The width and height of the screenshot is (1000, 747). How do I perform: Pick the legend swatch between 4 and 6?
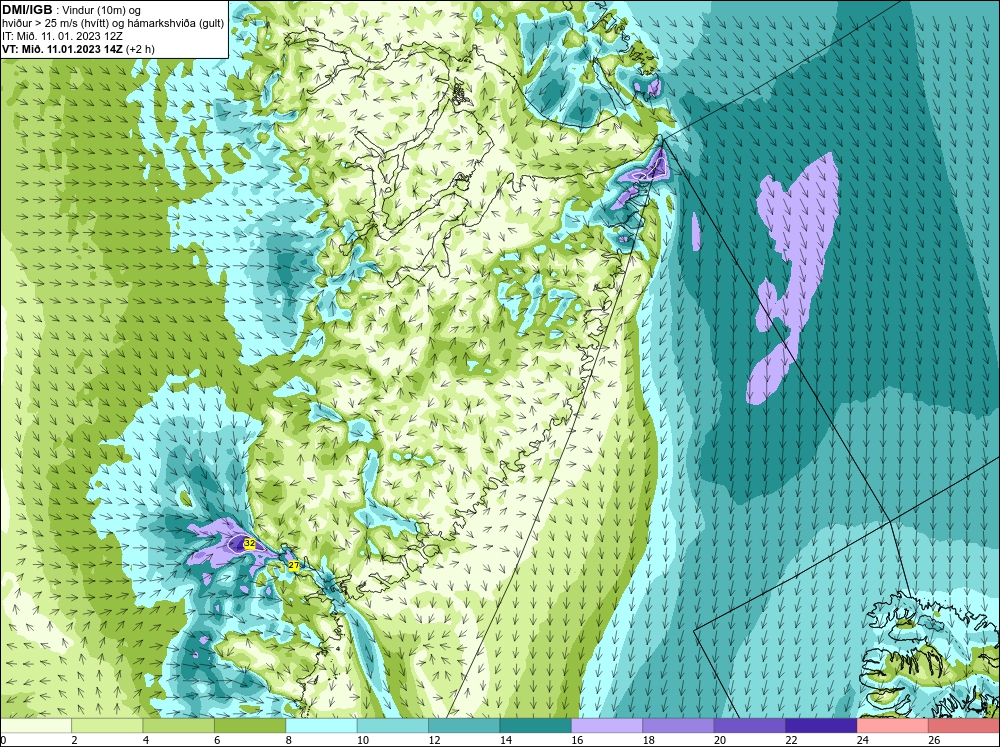coord(179,726)
